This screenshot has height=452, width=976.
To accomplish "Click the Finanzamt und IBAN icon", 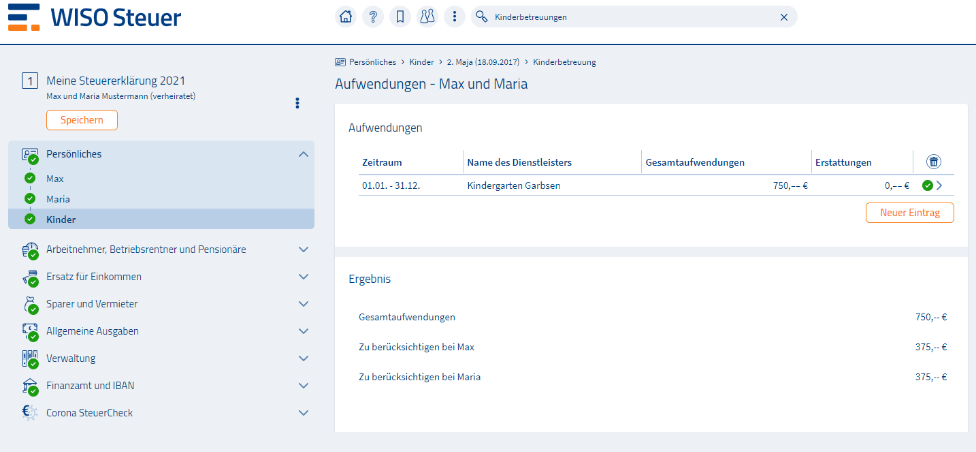I will (30, 387).
